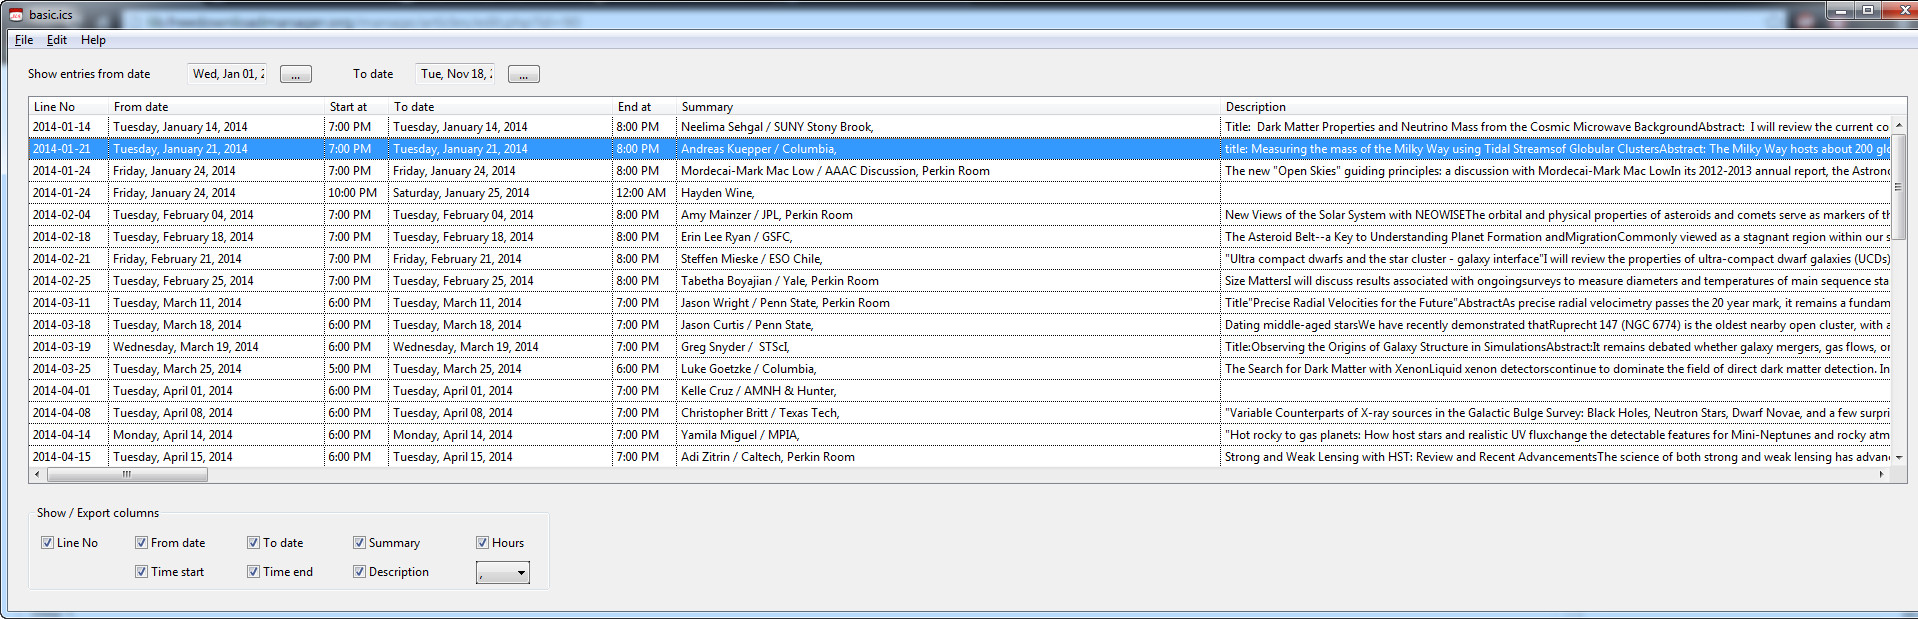Sort by the From date column header
Screen dimensions: 1918x619
point(216,107)
